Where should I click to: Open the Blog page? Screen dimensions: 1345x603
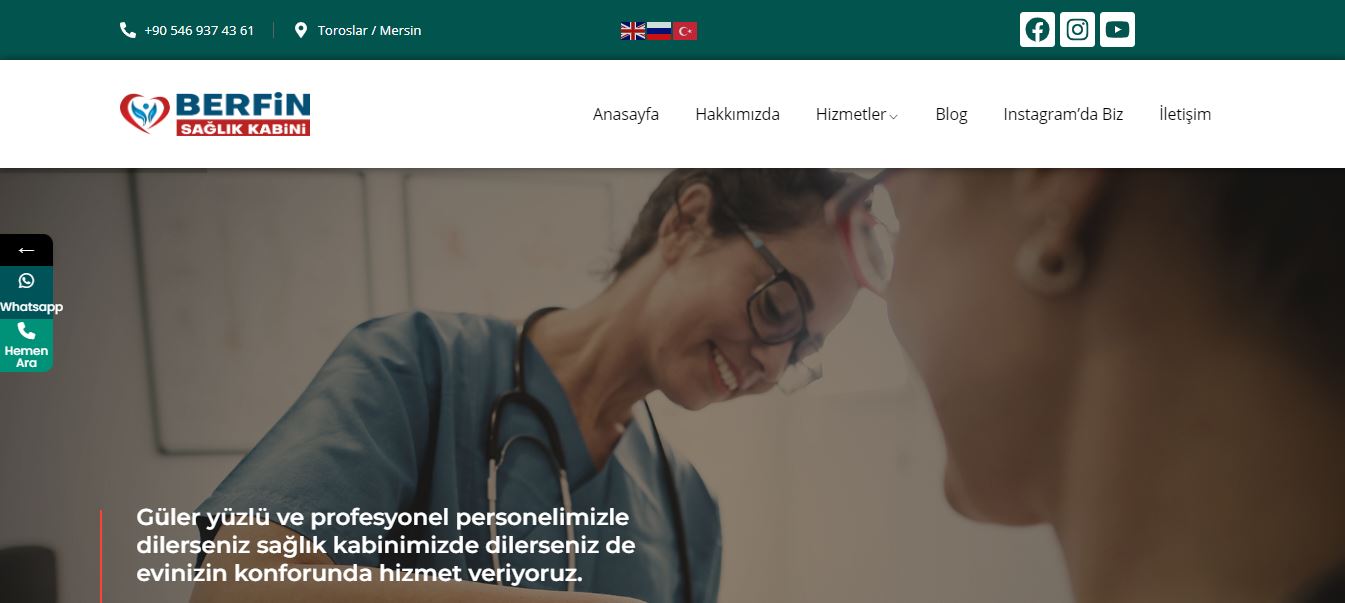coord(951,114)
